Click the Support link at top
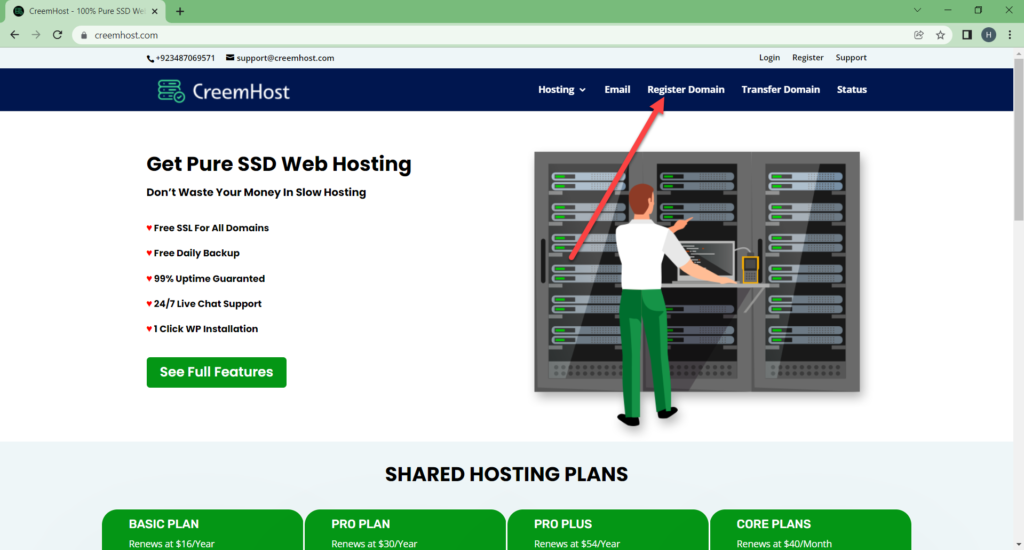Screen dimensions: 1024x550 (851, 57)
